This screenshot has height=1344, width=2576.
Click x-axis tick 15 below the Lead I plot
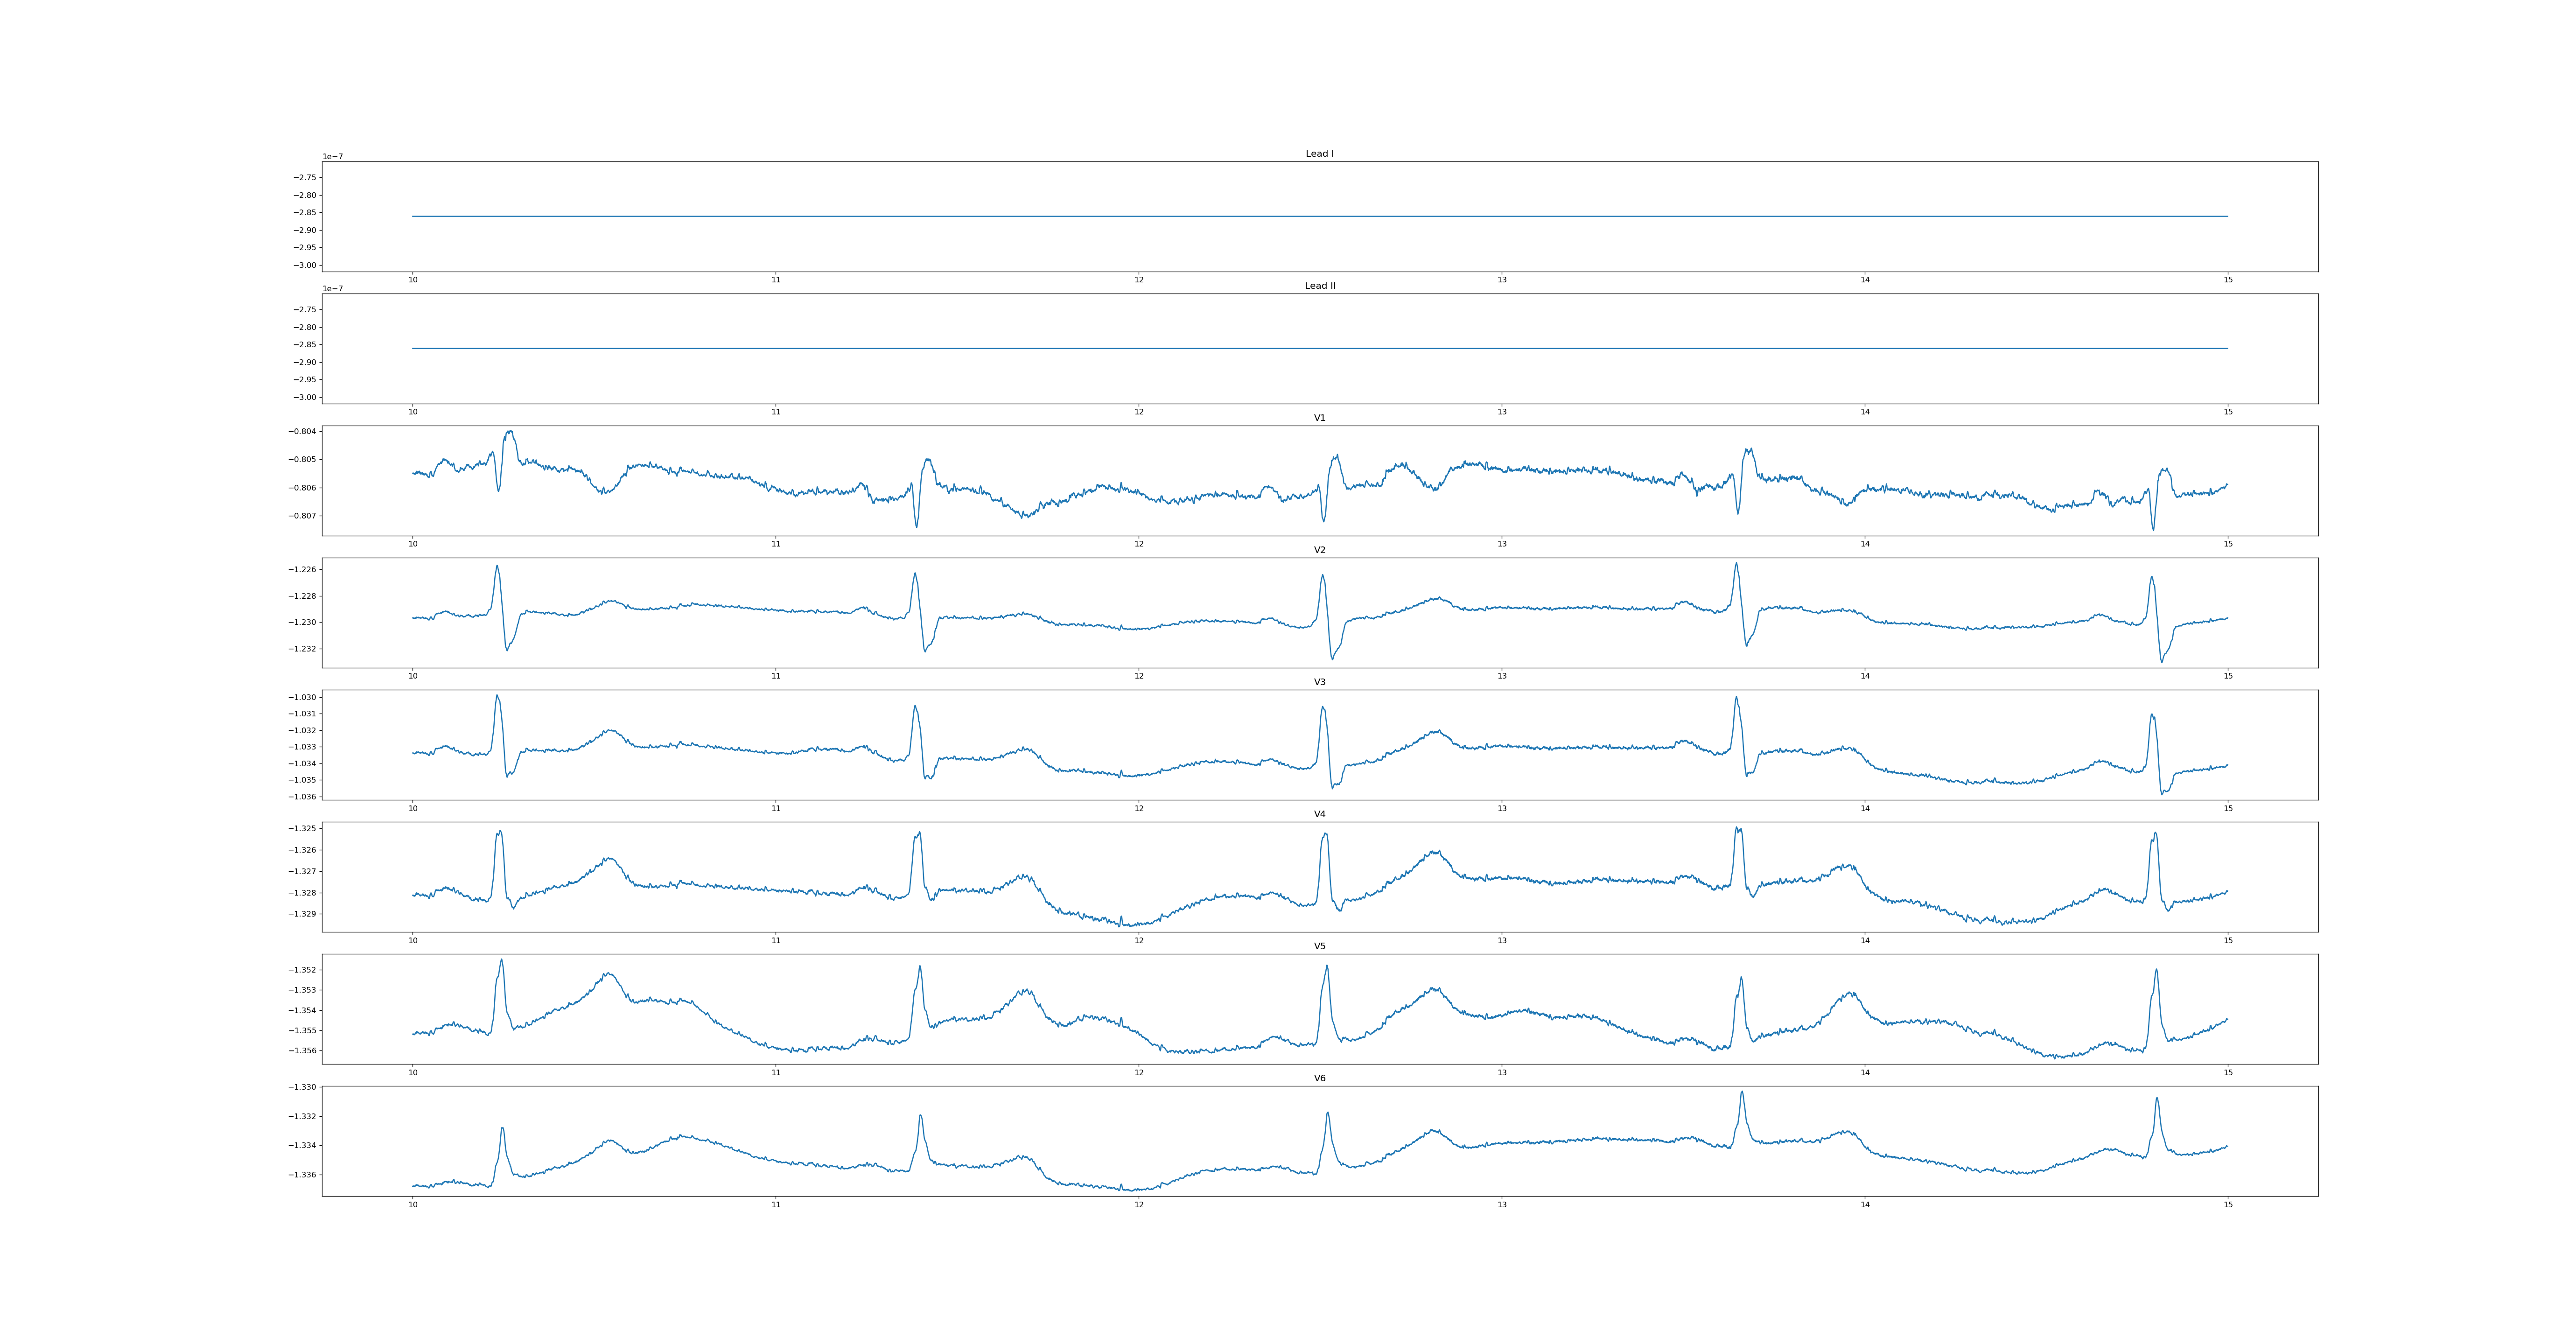(2228, 280)
